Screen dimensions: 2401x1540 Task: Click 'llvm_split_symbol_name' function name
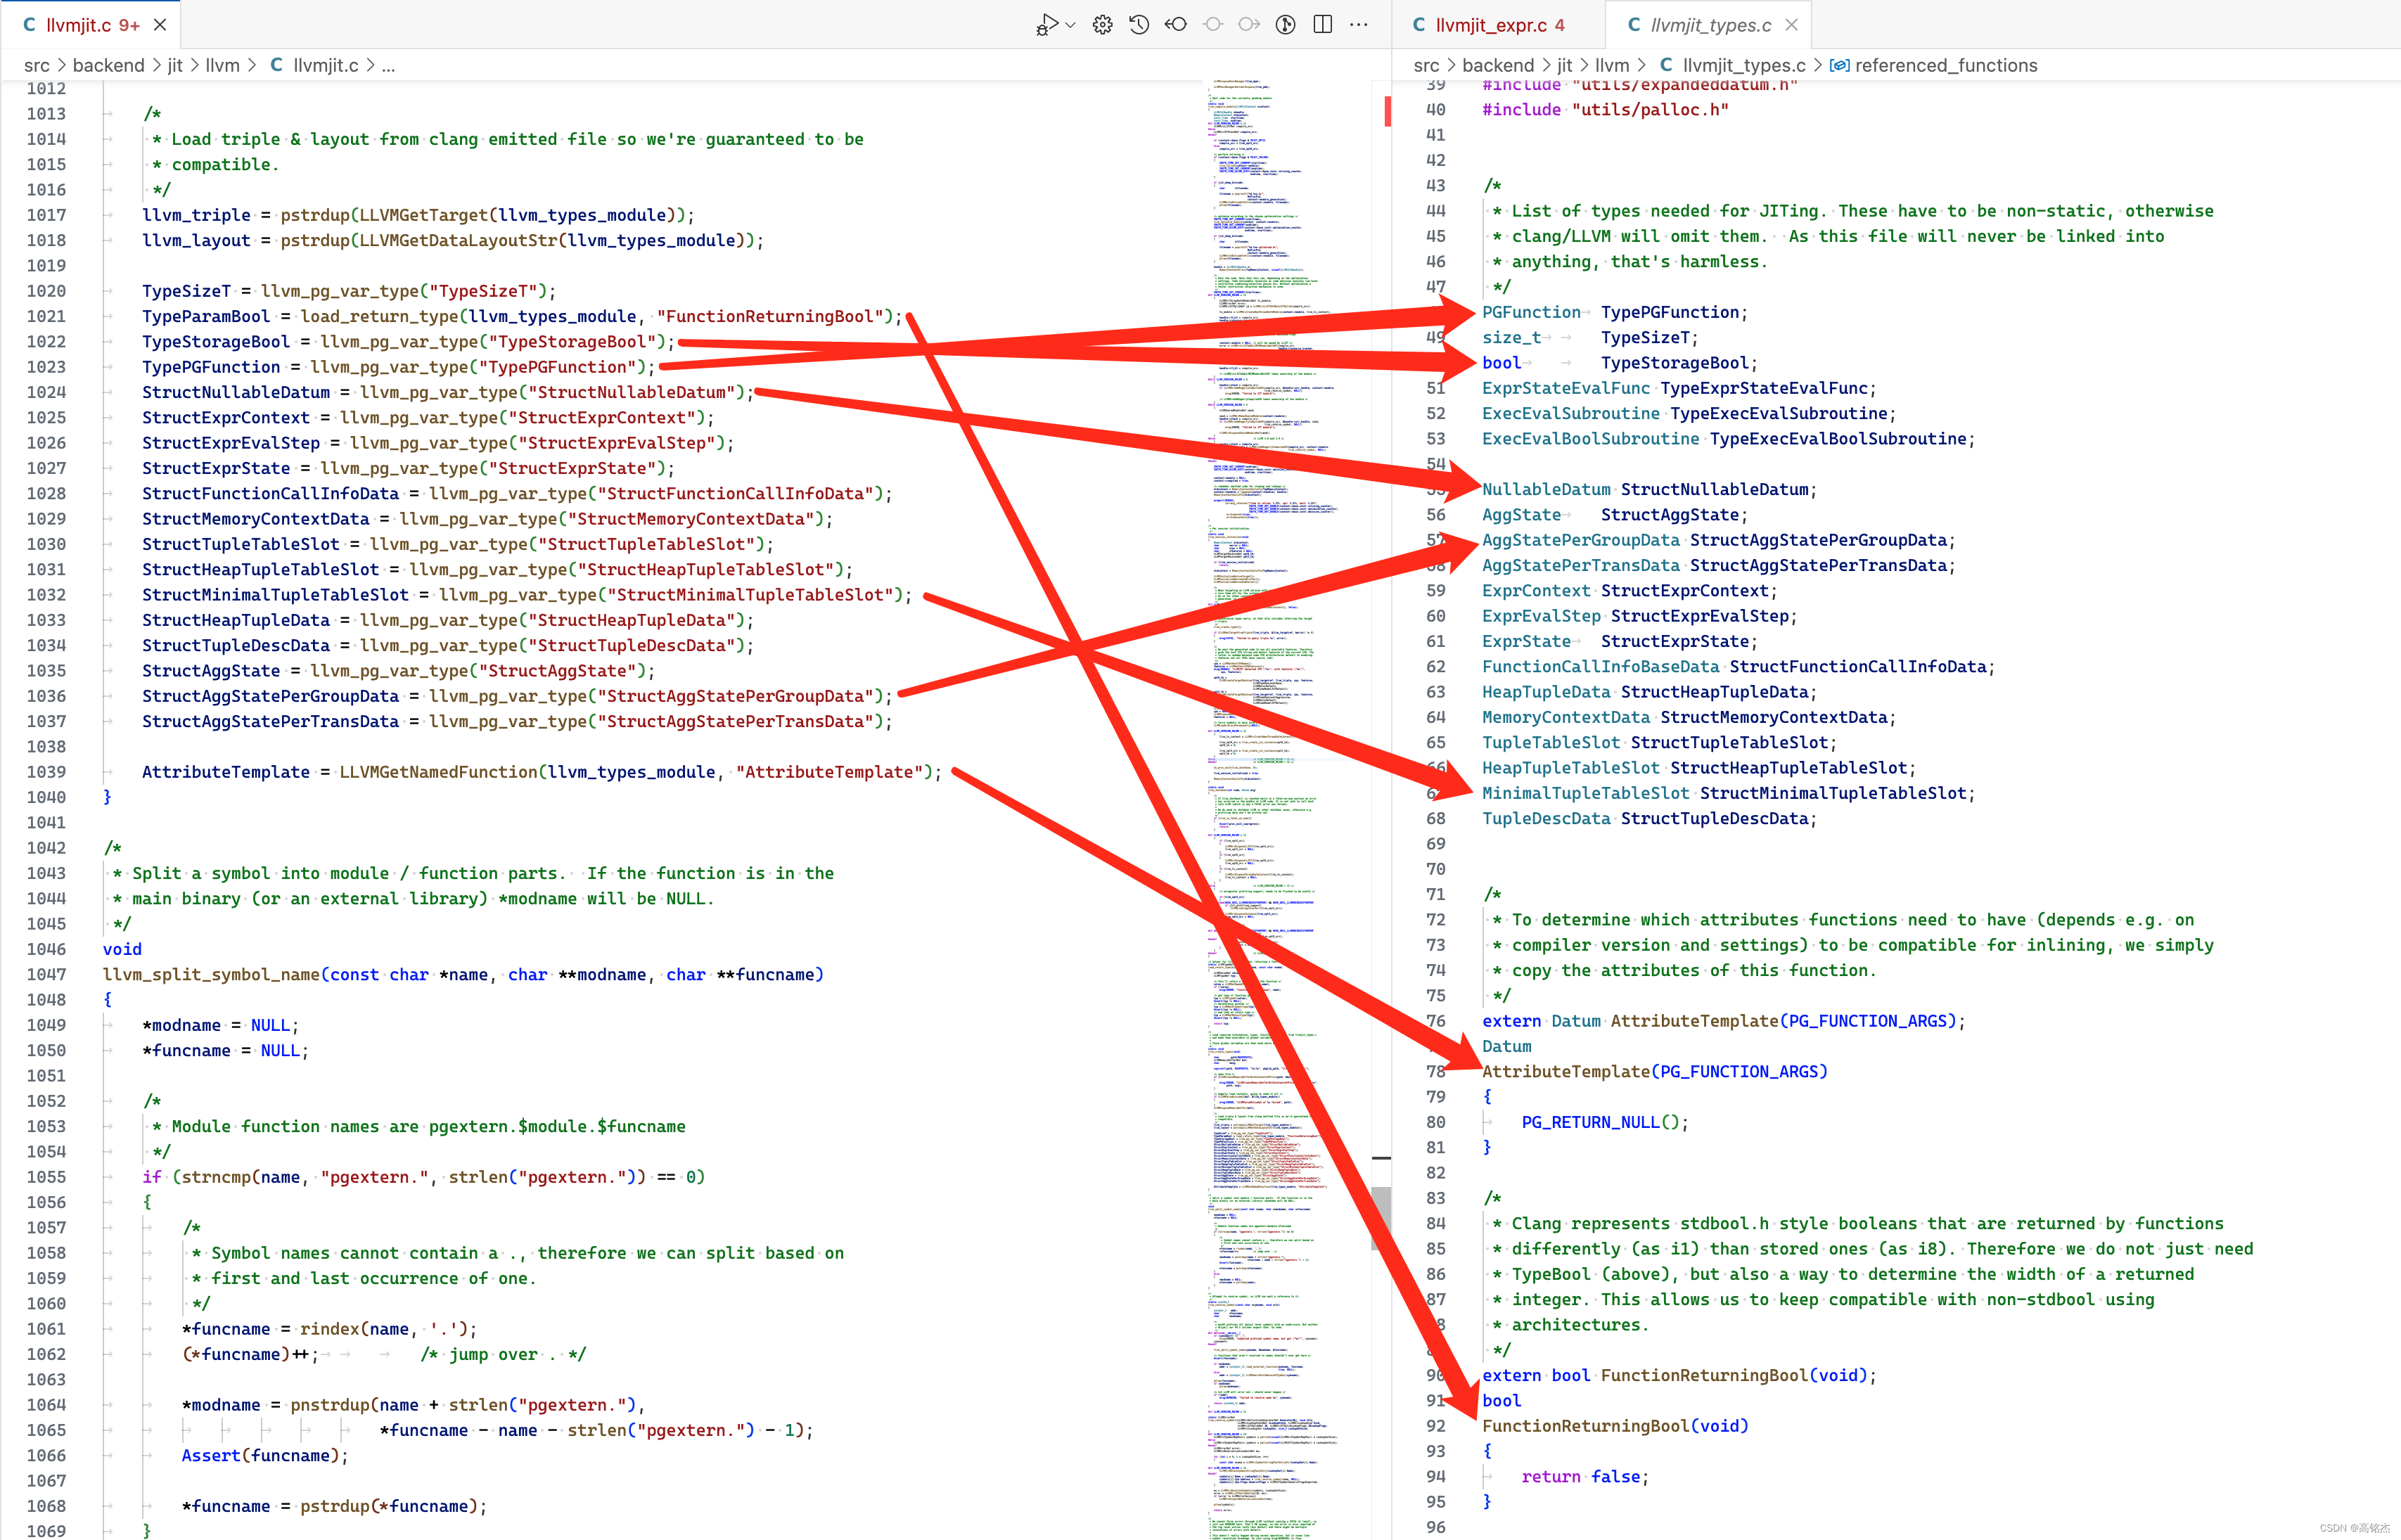(x=211, y=975)
